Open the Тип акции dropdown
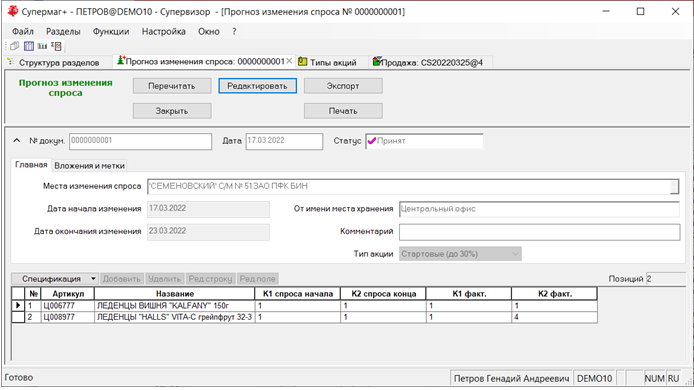694x390 pixels. 515,254
